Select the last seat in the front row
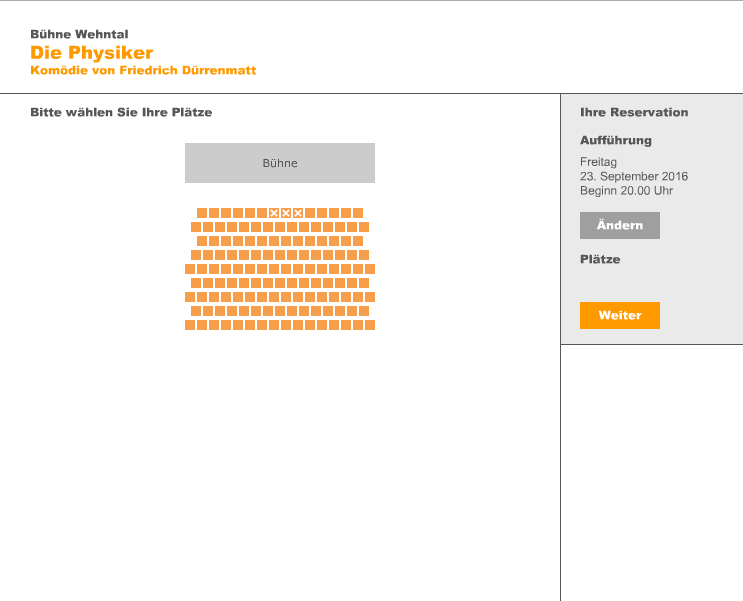 click(x=358, y=213)
